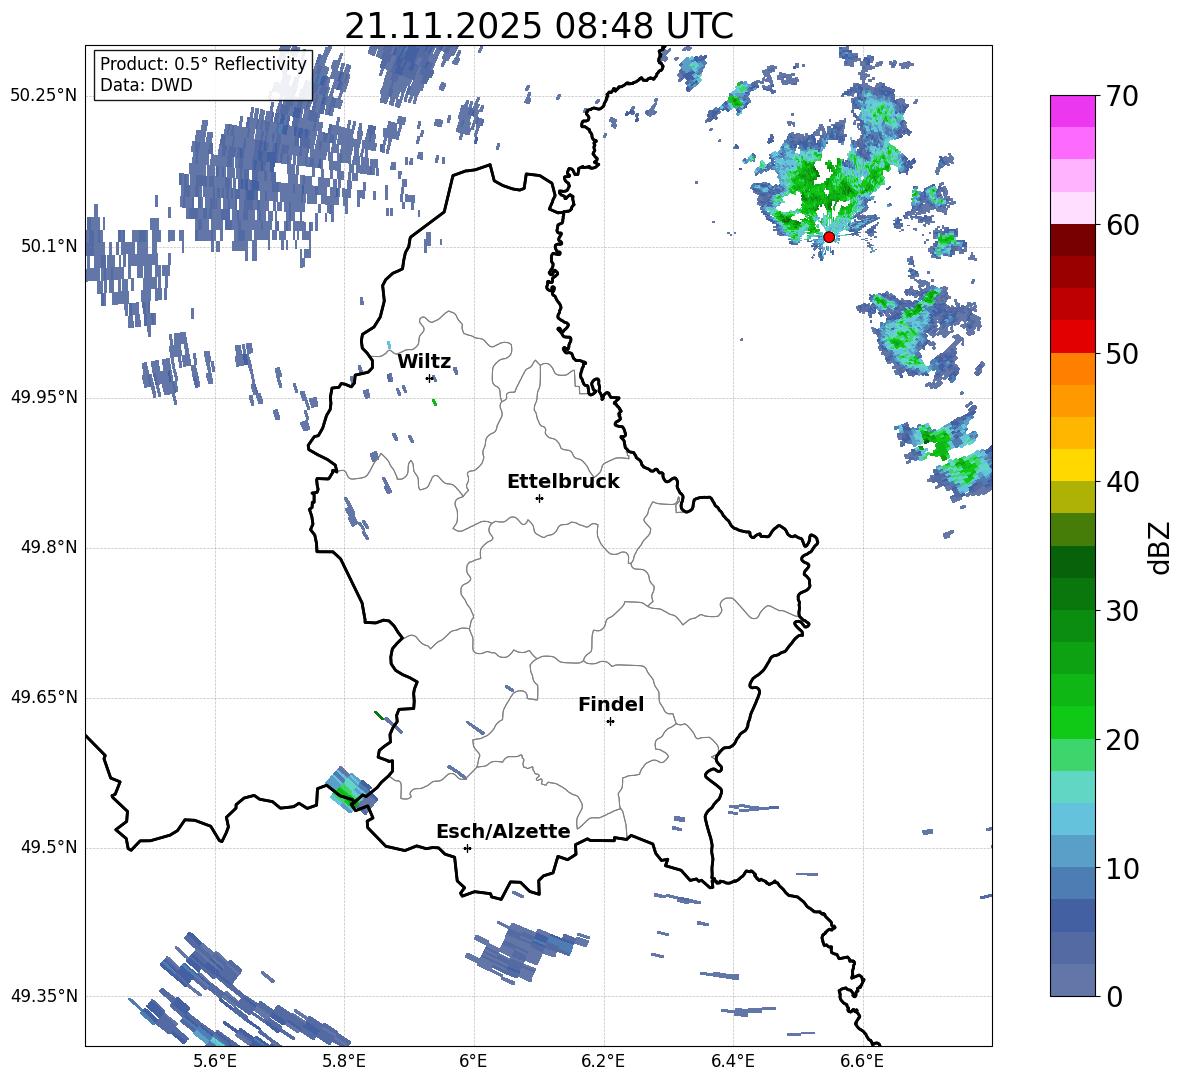This screenshot has height=1081, width=1184.
Task: Click the 40 colorbar tick label
Action: click(x=1122, y=482)
